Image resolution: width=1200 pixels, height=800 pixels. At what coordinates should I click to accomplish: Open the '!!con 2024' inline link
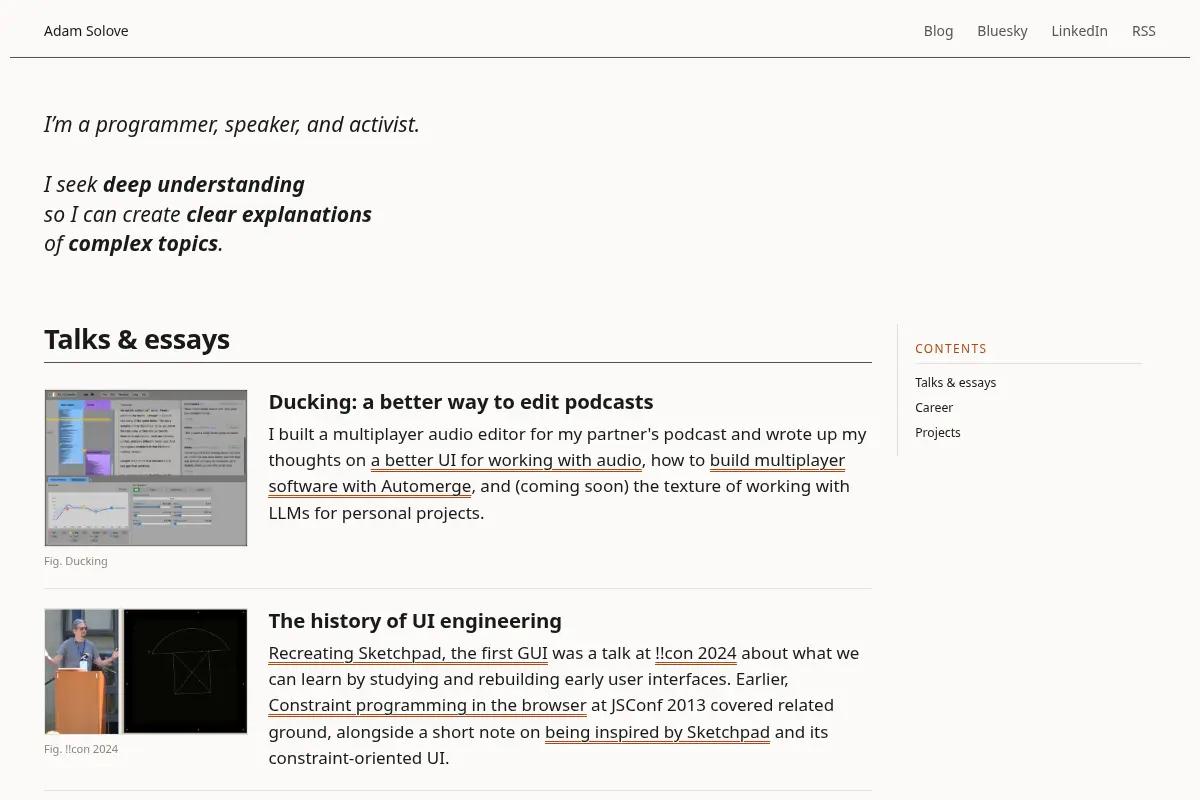click(x=696, y=653)
